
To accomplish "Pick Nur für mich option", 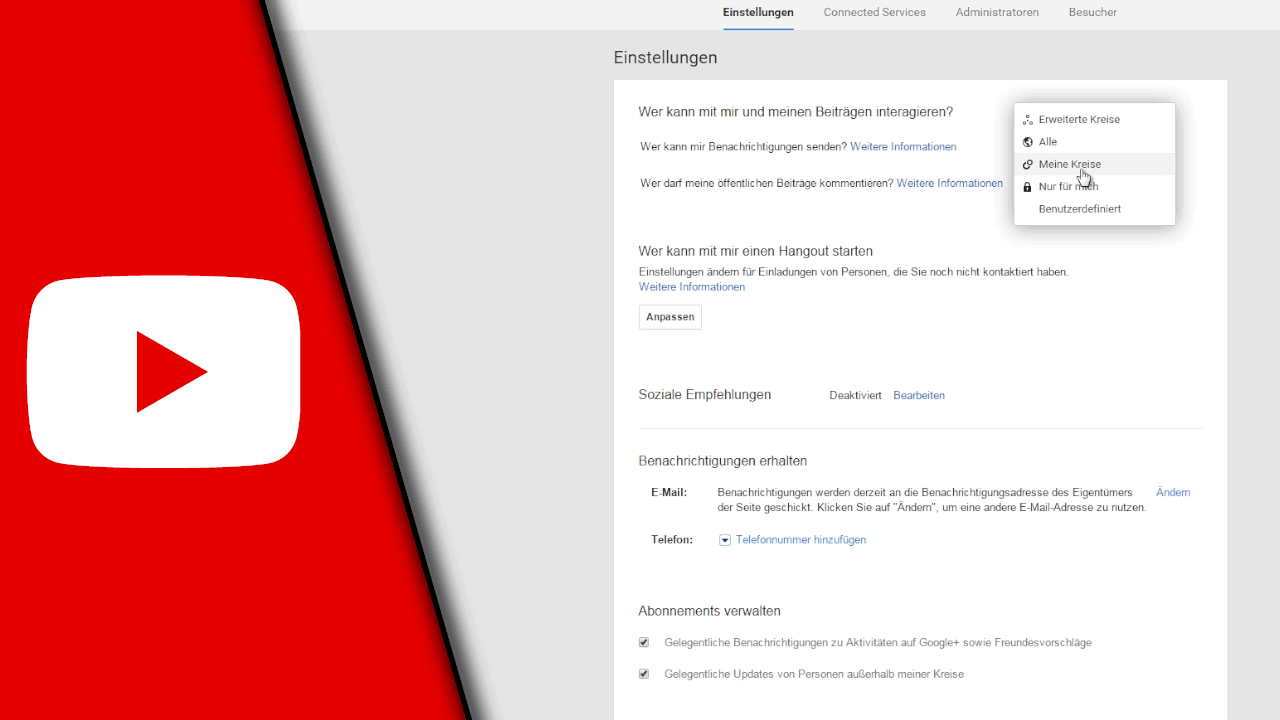I will pyautogui.click(x=1095, y=187).
